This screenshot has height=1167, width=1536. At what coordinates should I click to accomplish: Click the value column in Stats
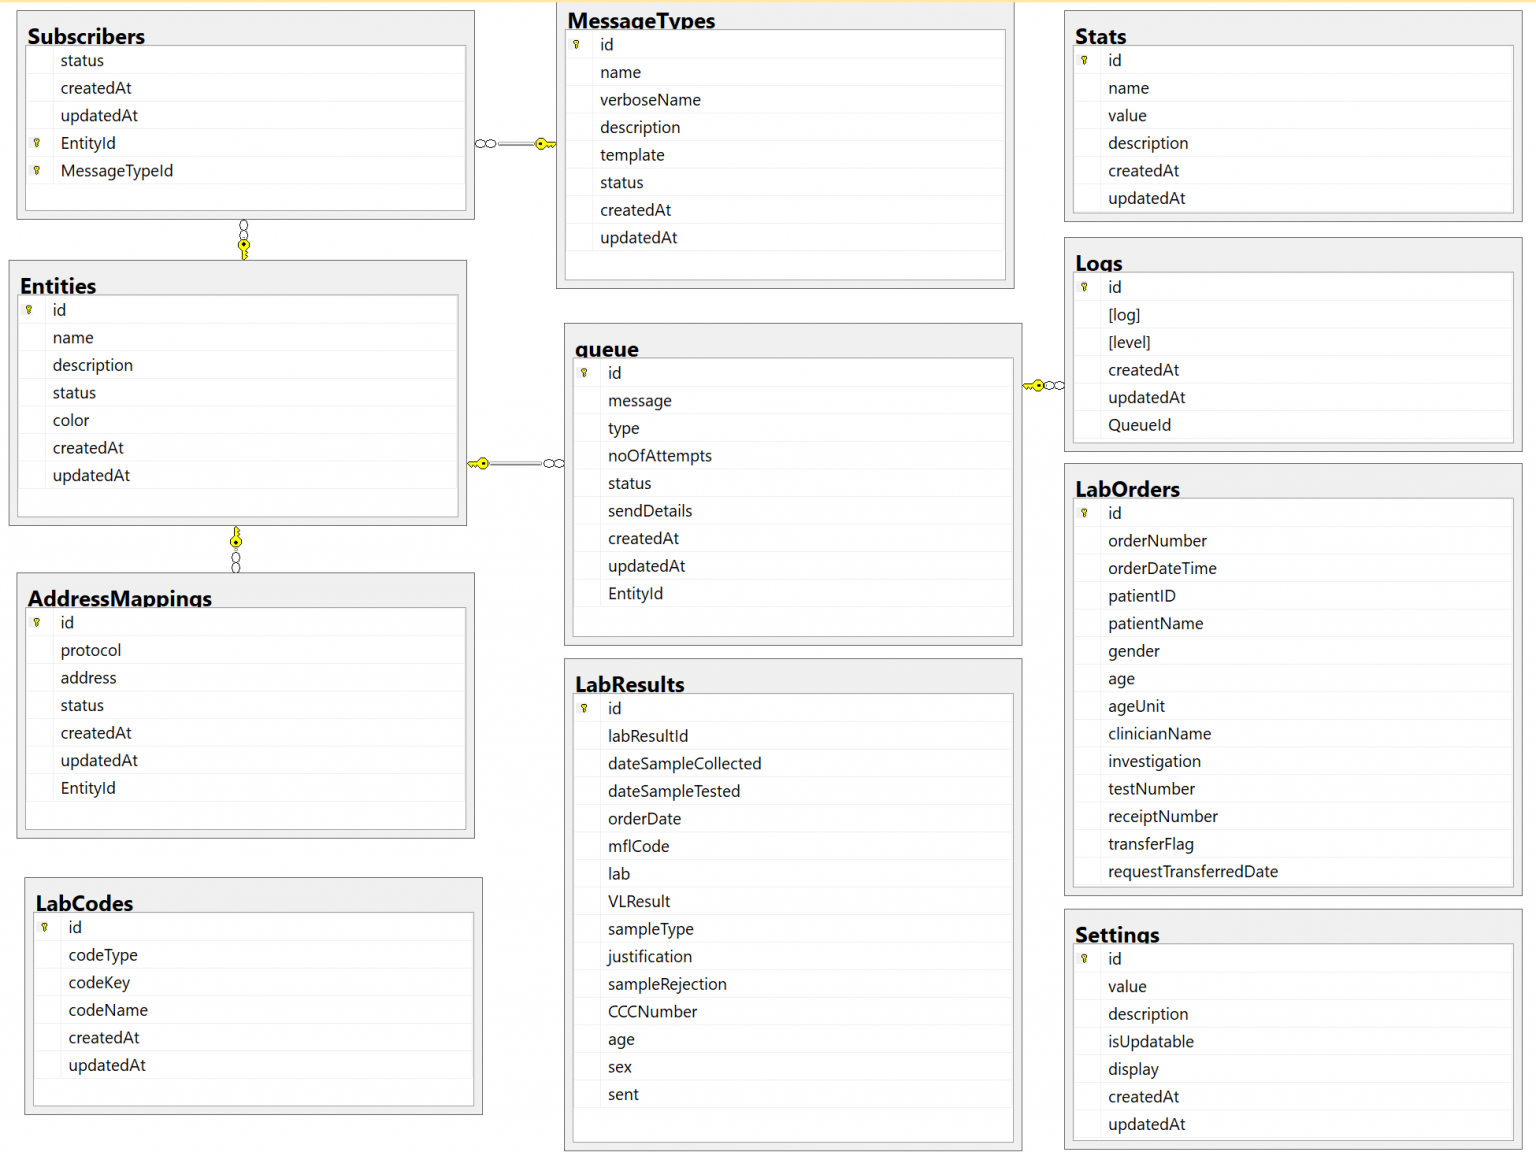click(1293, 116)
